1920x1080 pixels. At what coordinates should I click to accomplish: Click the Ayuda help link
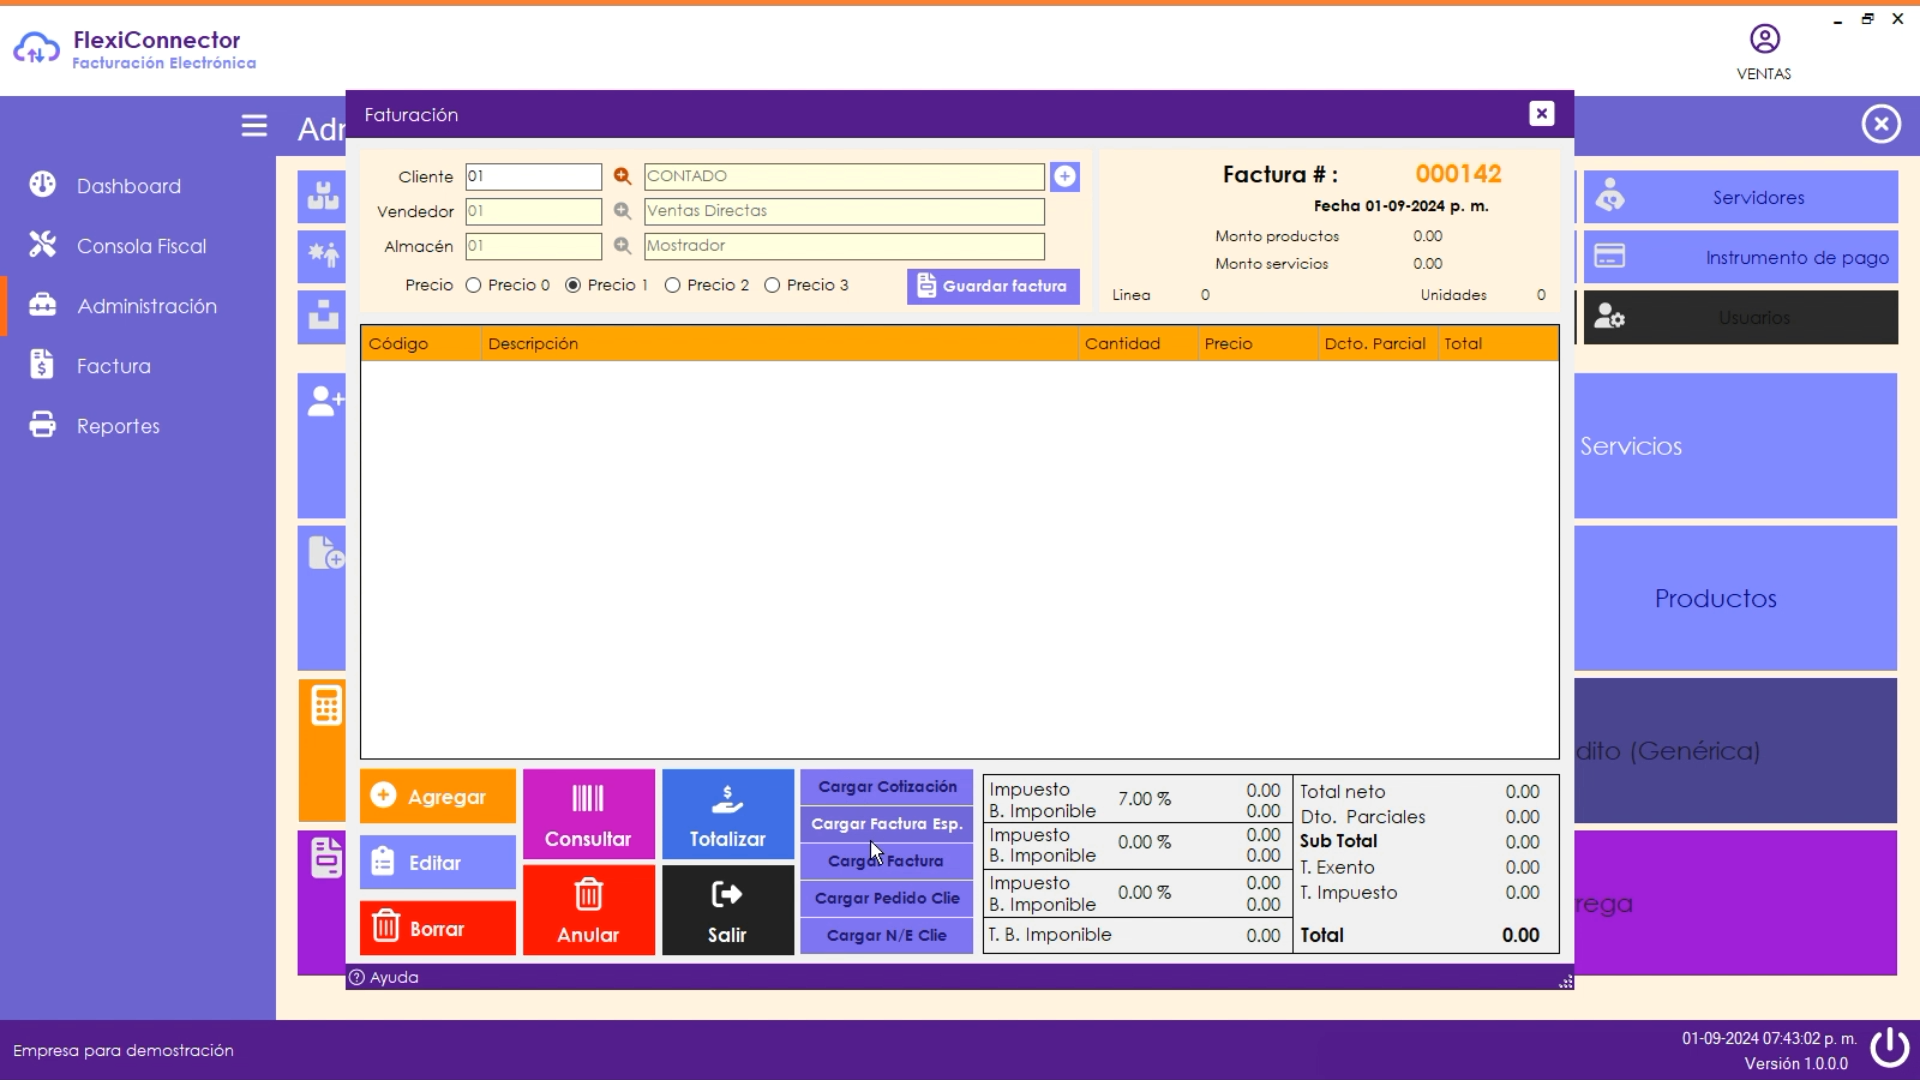pos(393,978)
